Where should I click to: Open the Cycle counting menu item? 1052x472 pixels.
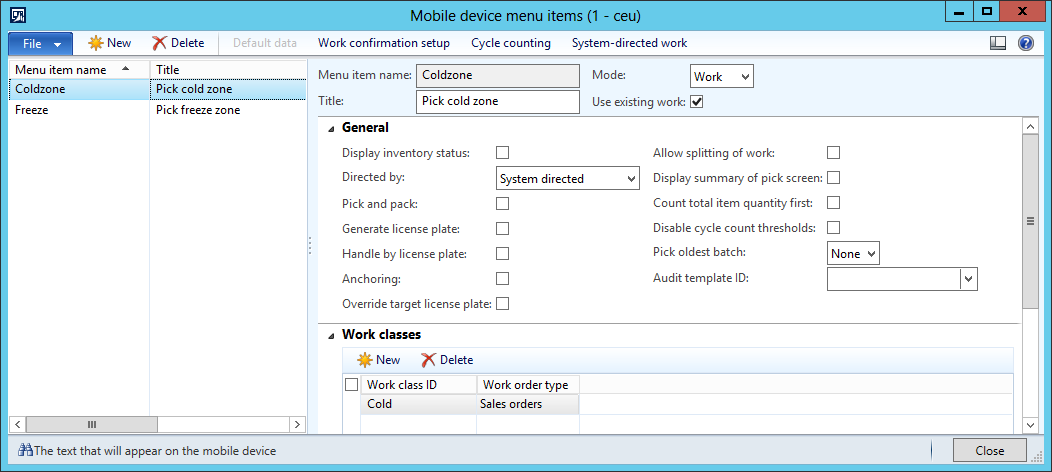pos(510,43)
